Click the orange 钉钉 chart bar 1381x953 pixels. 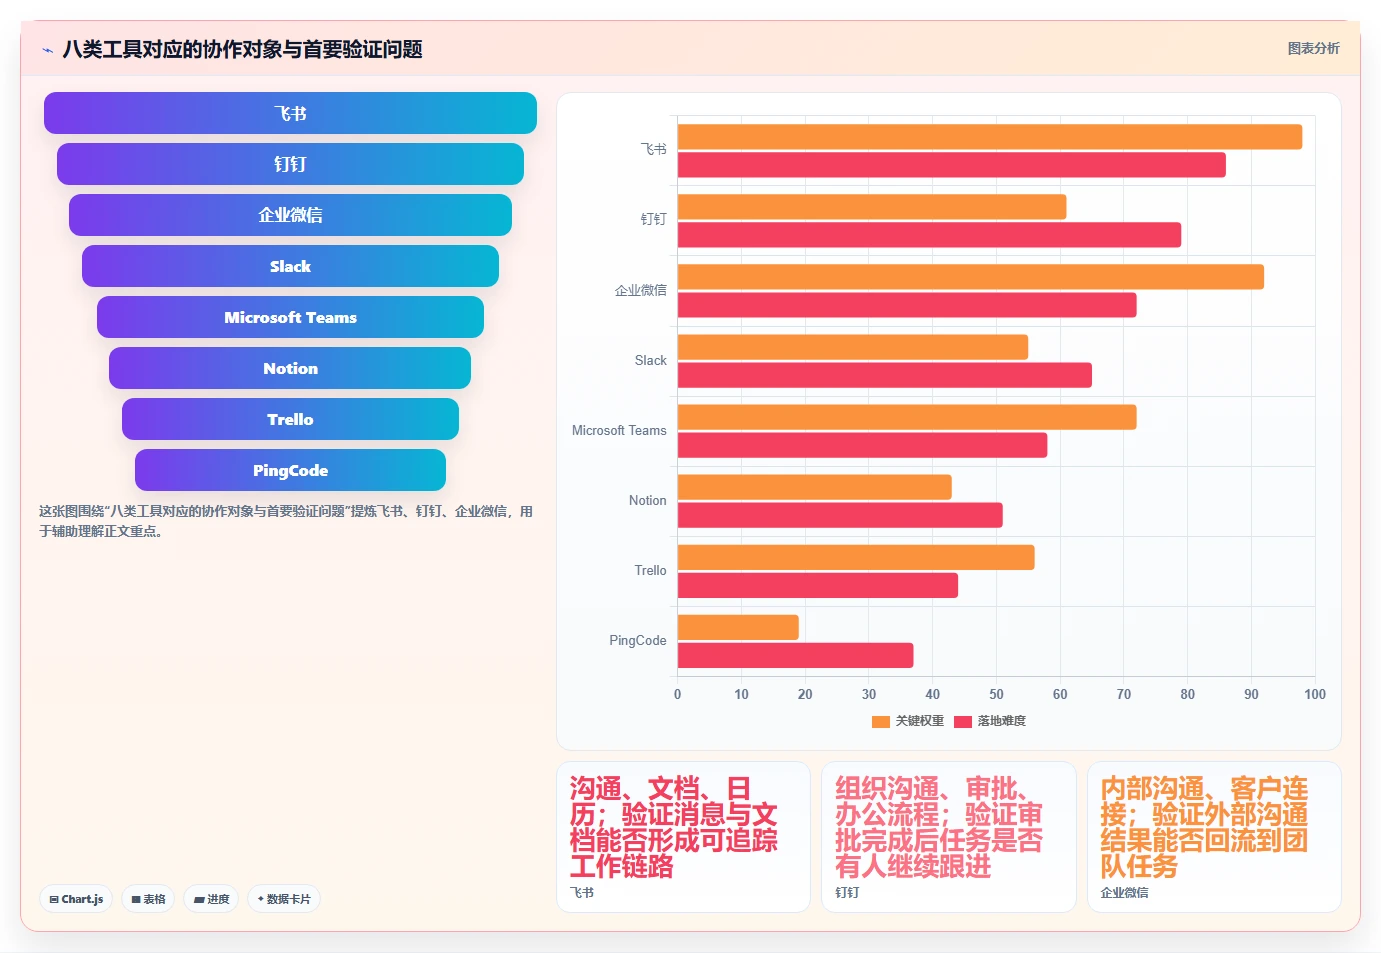point(872,207)
